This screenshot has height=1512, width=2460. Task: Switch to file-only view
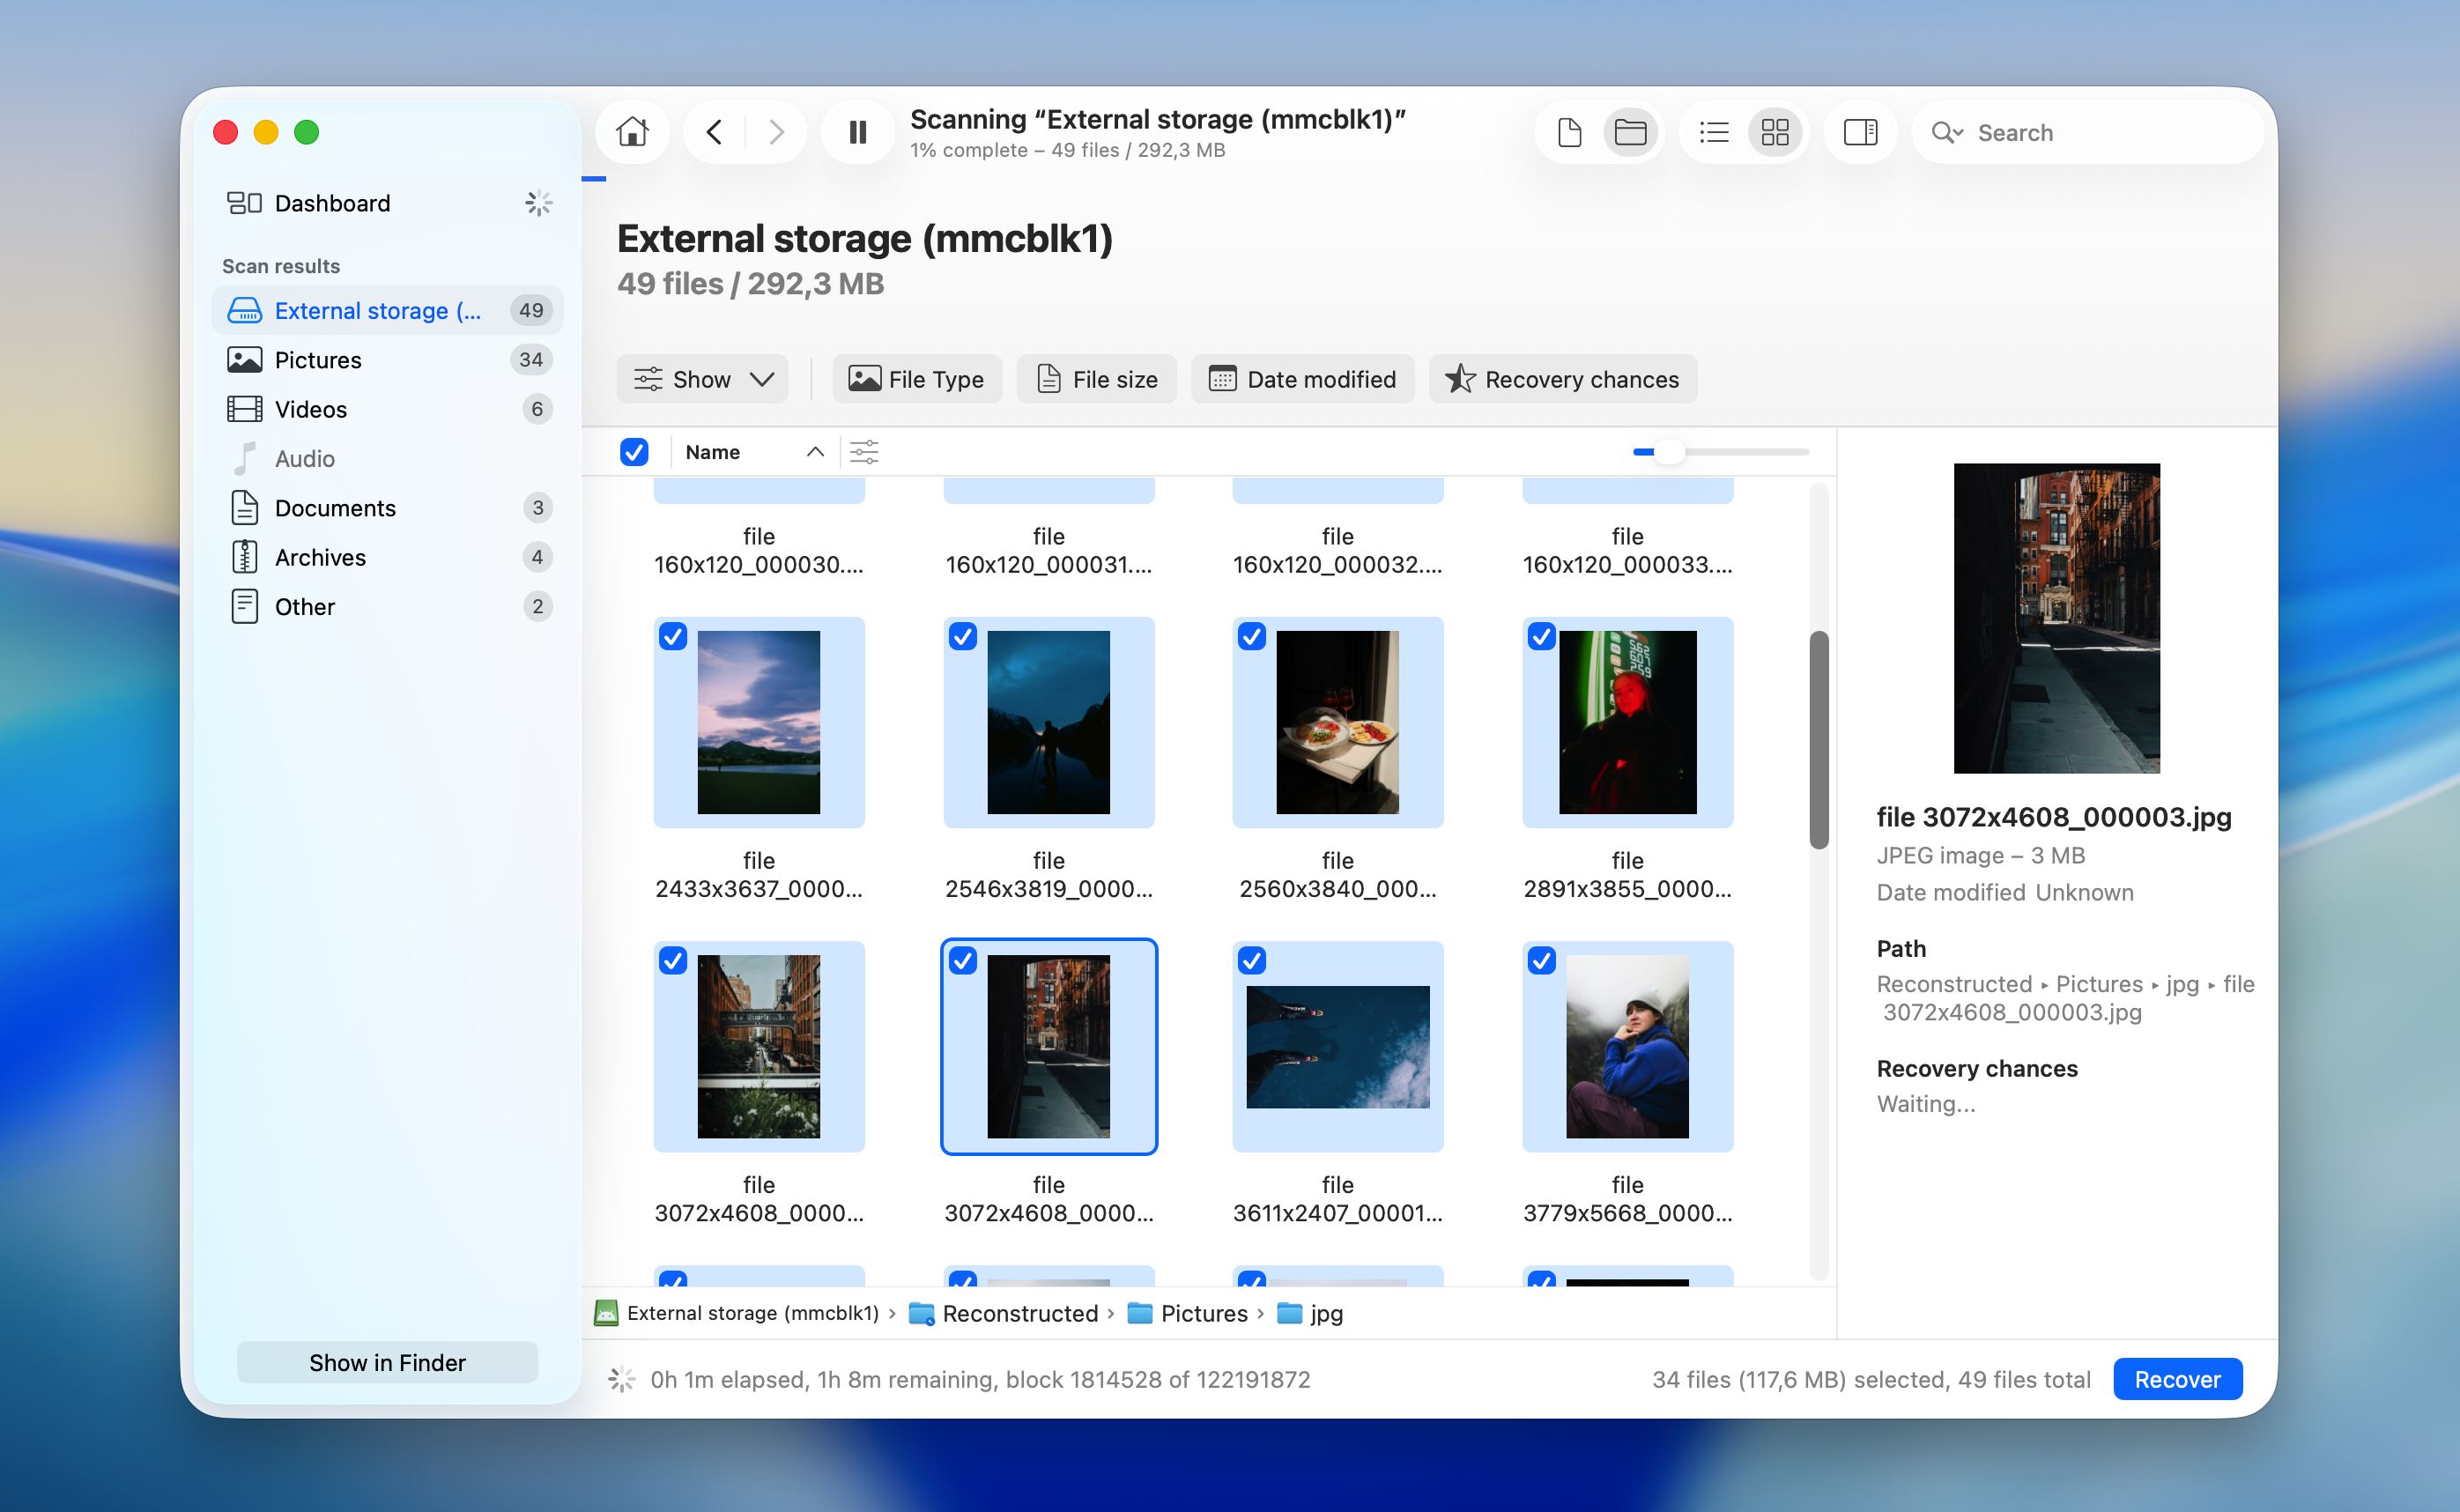tap(1569, 131)
